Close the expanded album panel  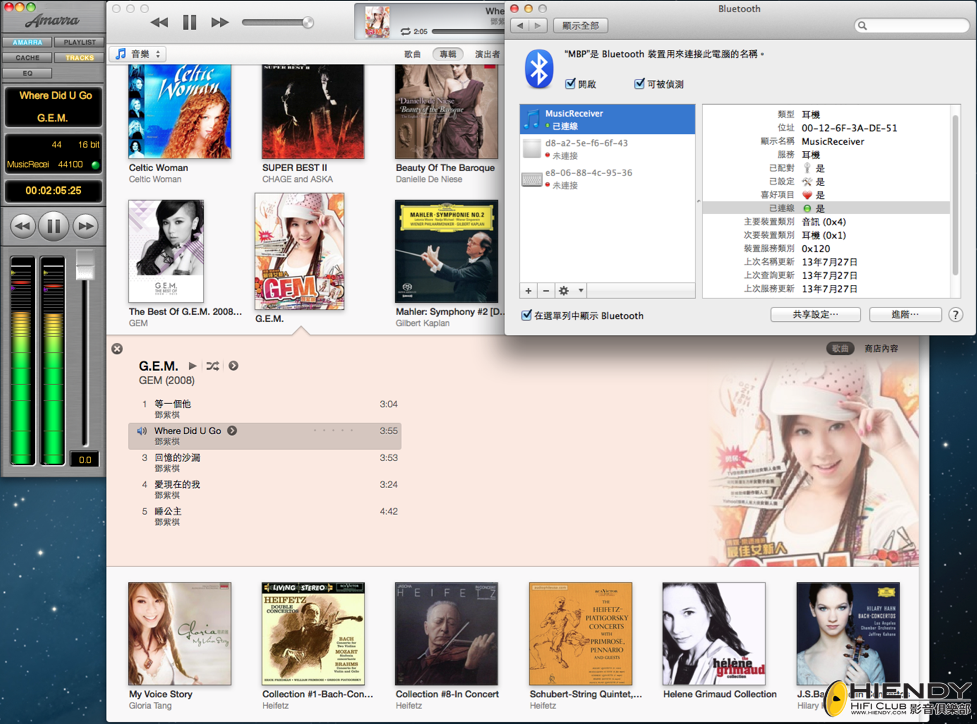pos(117,349)
